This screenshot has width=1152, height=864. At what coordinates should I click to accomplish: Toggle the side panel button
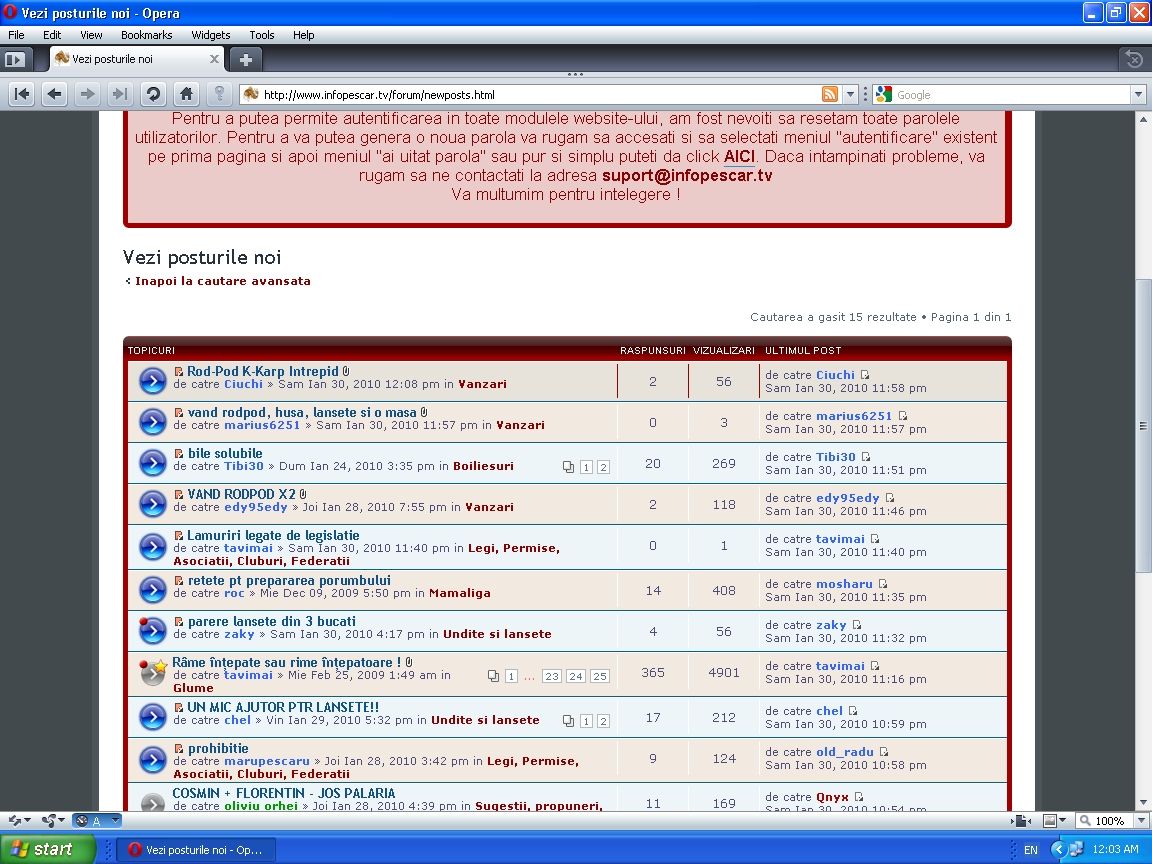[15, 59]
